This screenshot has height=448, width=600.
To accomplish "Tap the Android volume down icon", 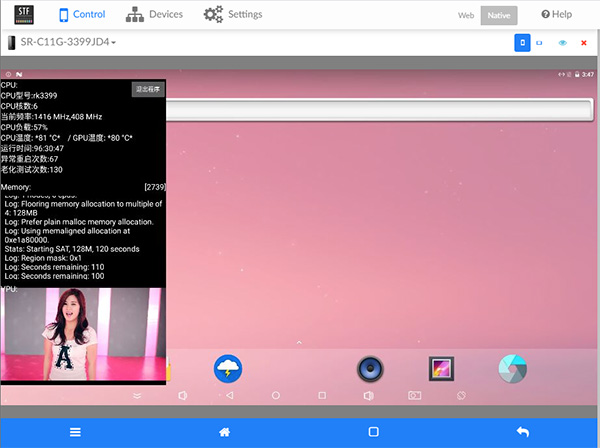I will click(x=183, y=396).
